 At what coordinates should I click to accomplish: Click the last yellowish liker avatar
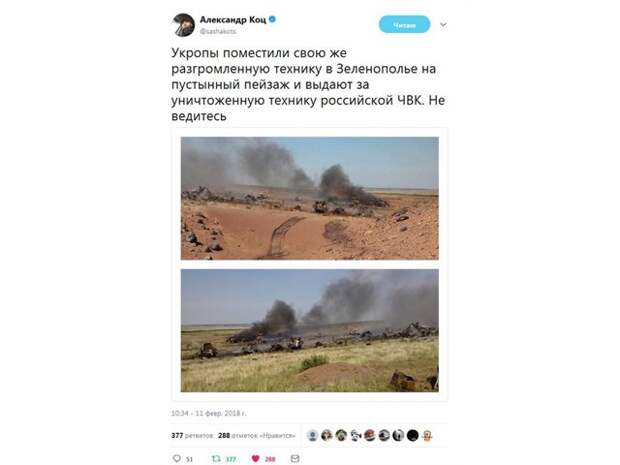(x=427, y=435)
